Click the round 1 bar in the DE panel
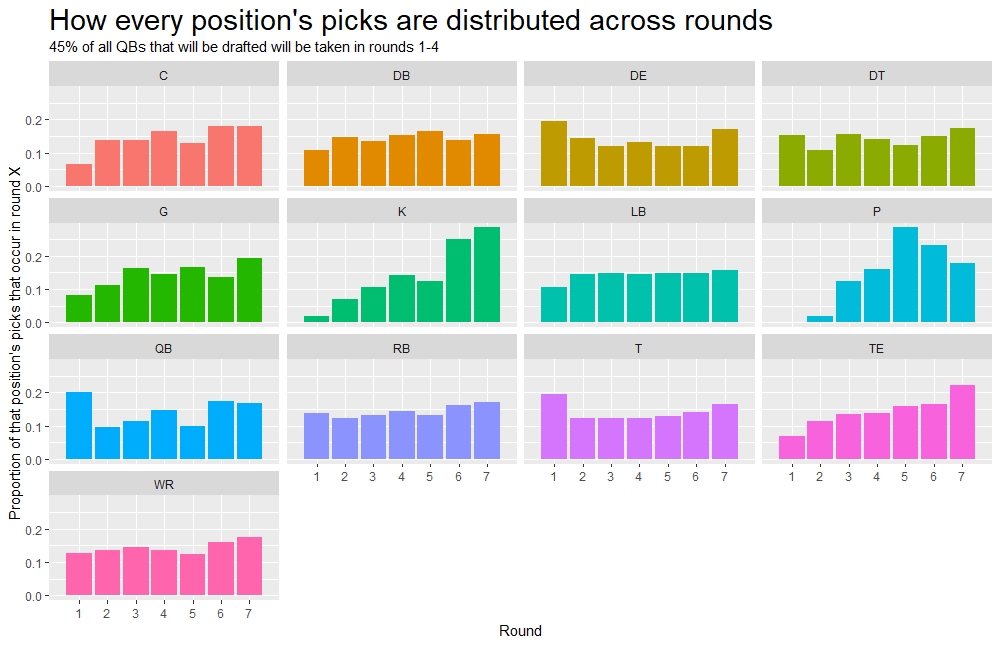This screenshot has height=646, width=1000. (554, 154)
